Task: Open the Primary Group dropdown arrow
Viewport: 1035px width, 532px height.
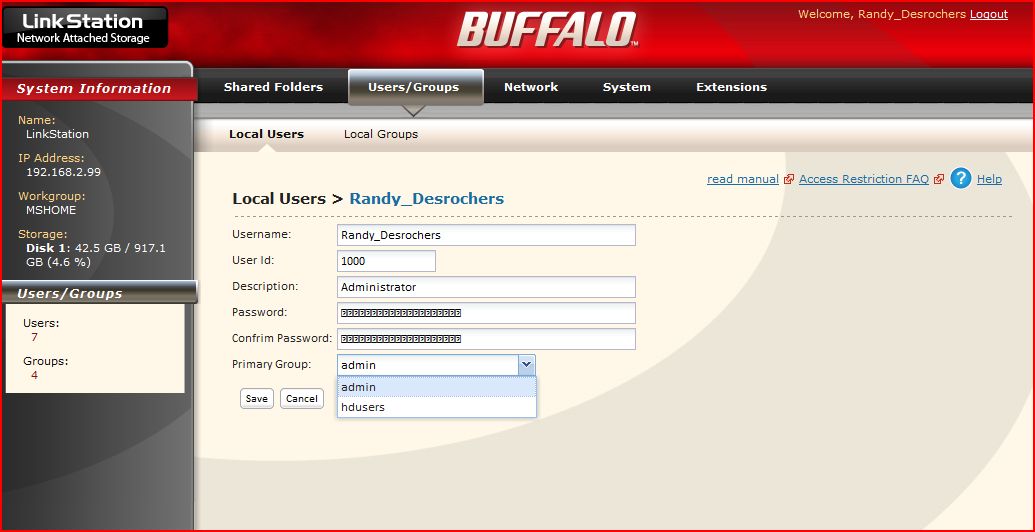Action: click(x=526, y=364)
